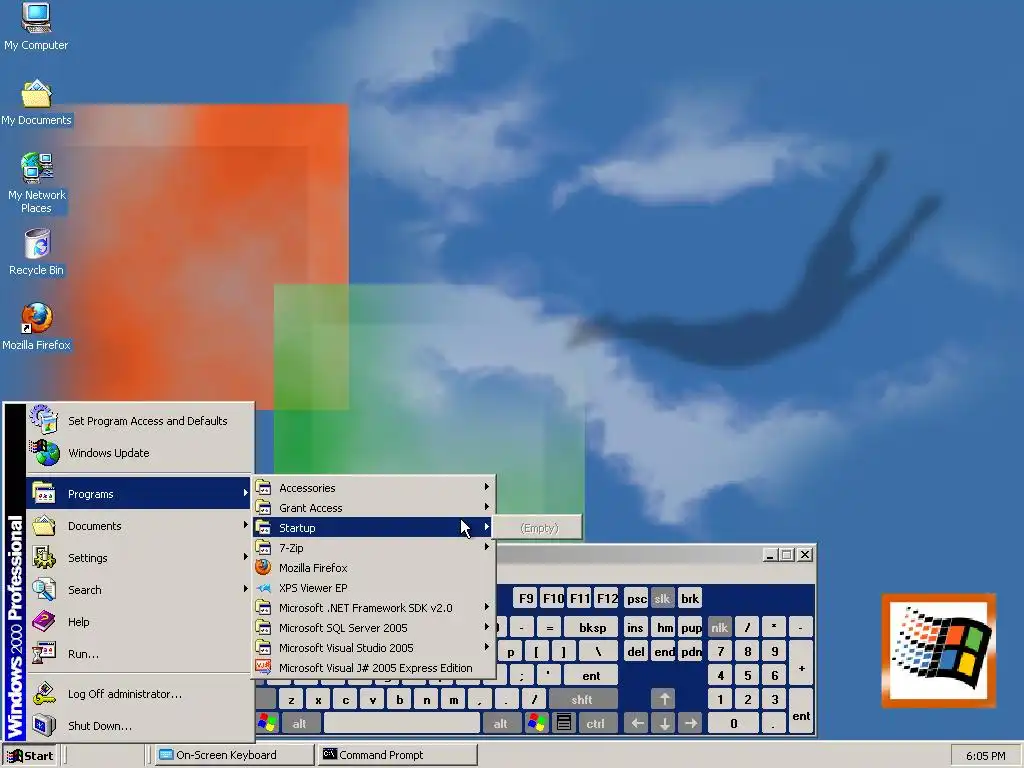Click the Documents folder icon in Start menu
1024x768 pixels.
click(44, 525)
